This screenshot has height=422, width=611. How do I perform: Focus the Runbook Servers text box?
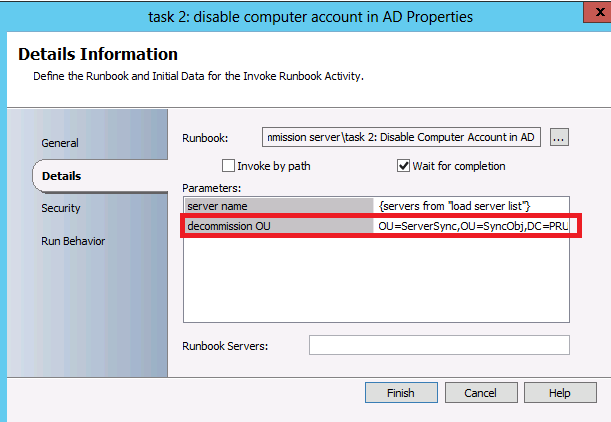[438, 345]
